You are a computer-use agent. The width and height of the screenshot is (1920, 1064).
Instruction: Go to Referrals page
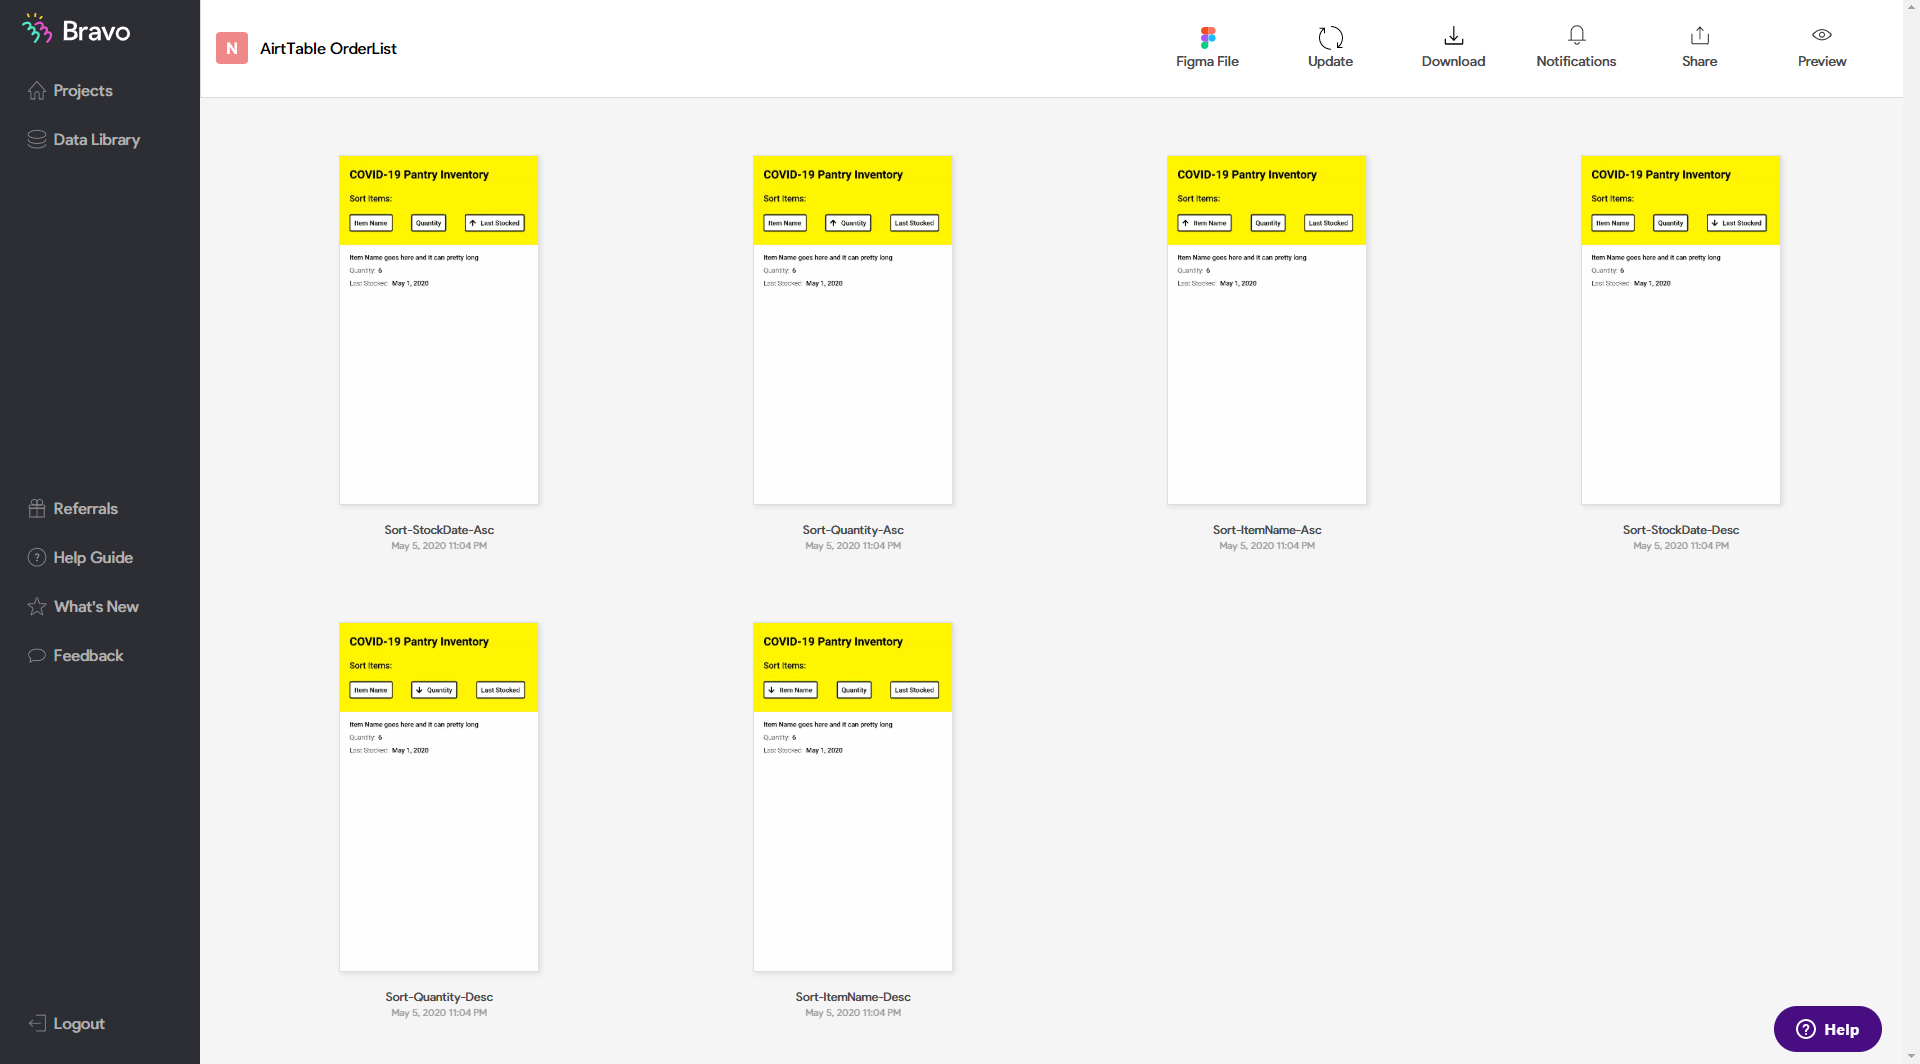coord(85,509)
